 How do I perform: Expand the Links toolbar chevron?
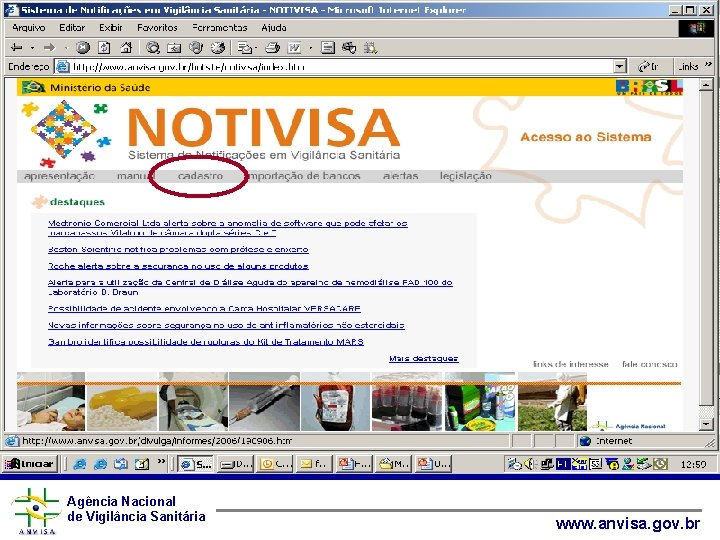708,65
